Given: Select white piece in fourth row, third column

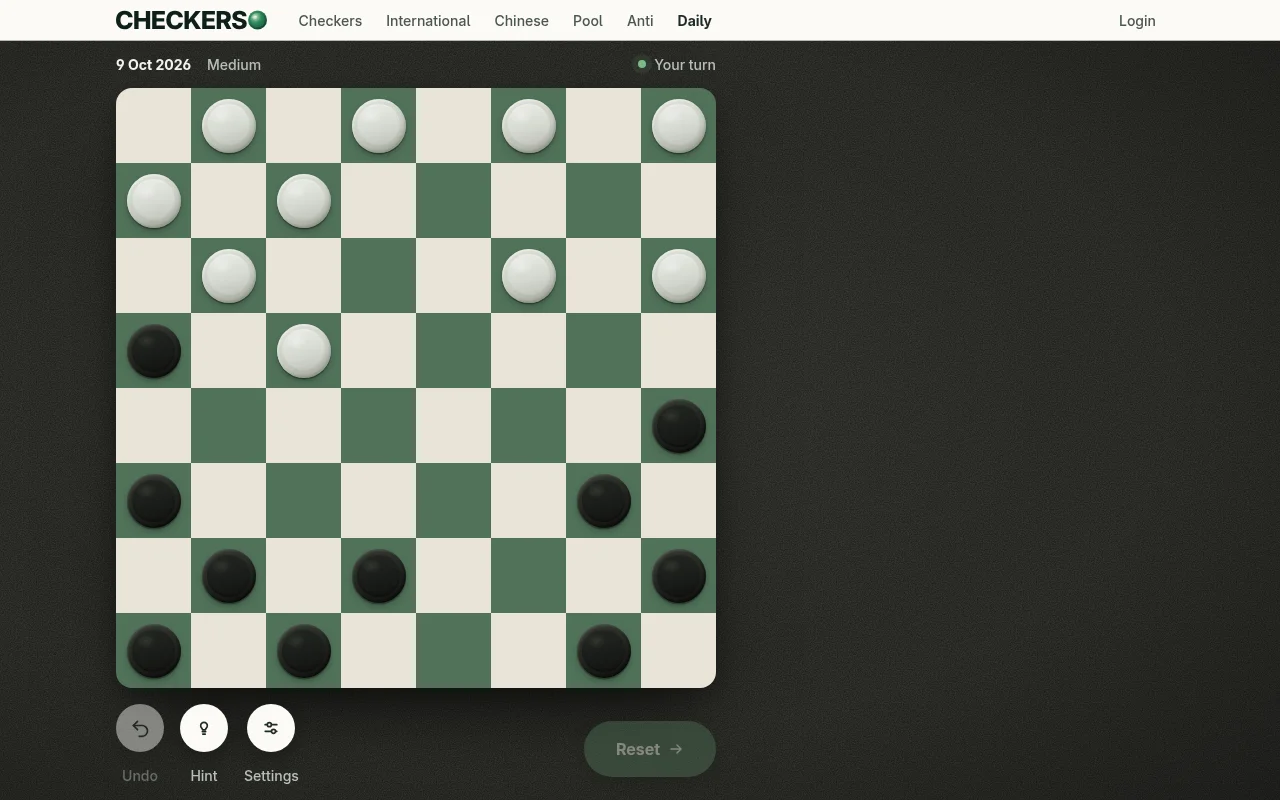Looking at the screenshot, I should [x=304, y=351].
